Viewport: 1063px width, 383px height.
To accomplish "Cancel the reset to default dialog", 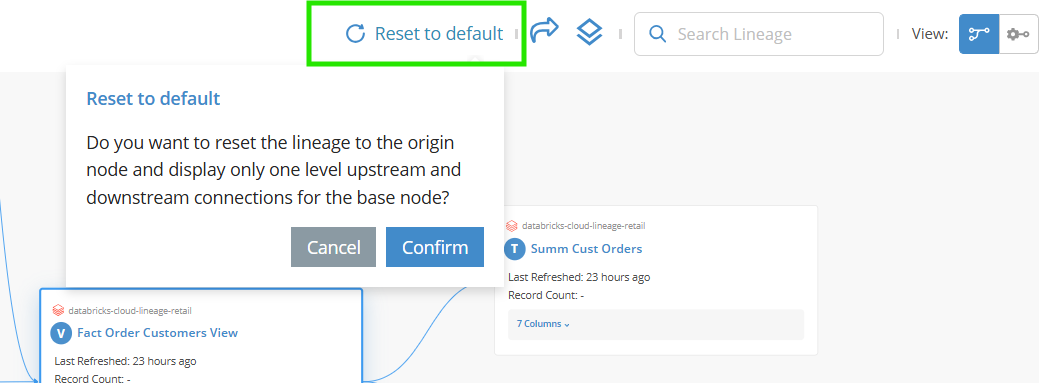I will click(334, 247).
